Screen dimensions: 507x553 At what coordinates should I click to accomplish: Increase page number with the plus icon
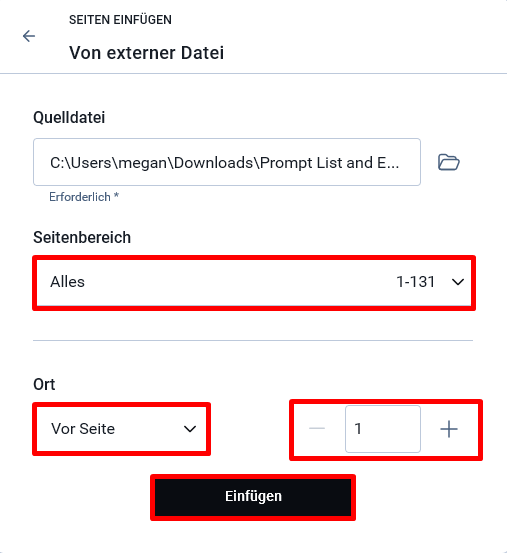click(449, 429)
